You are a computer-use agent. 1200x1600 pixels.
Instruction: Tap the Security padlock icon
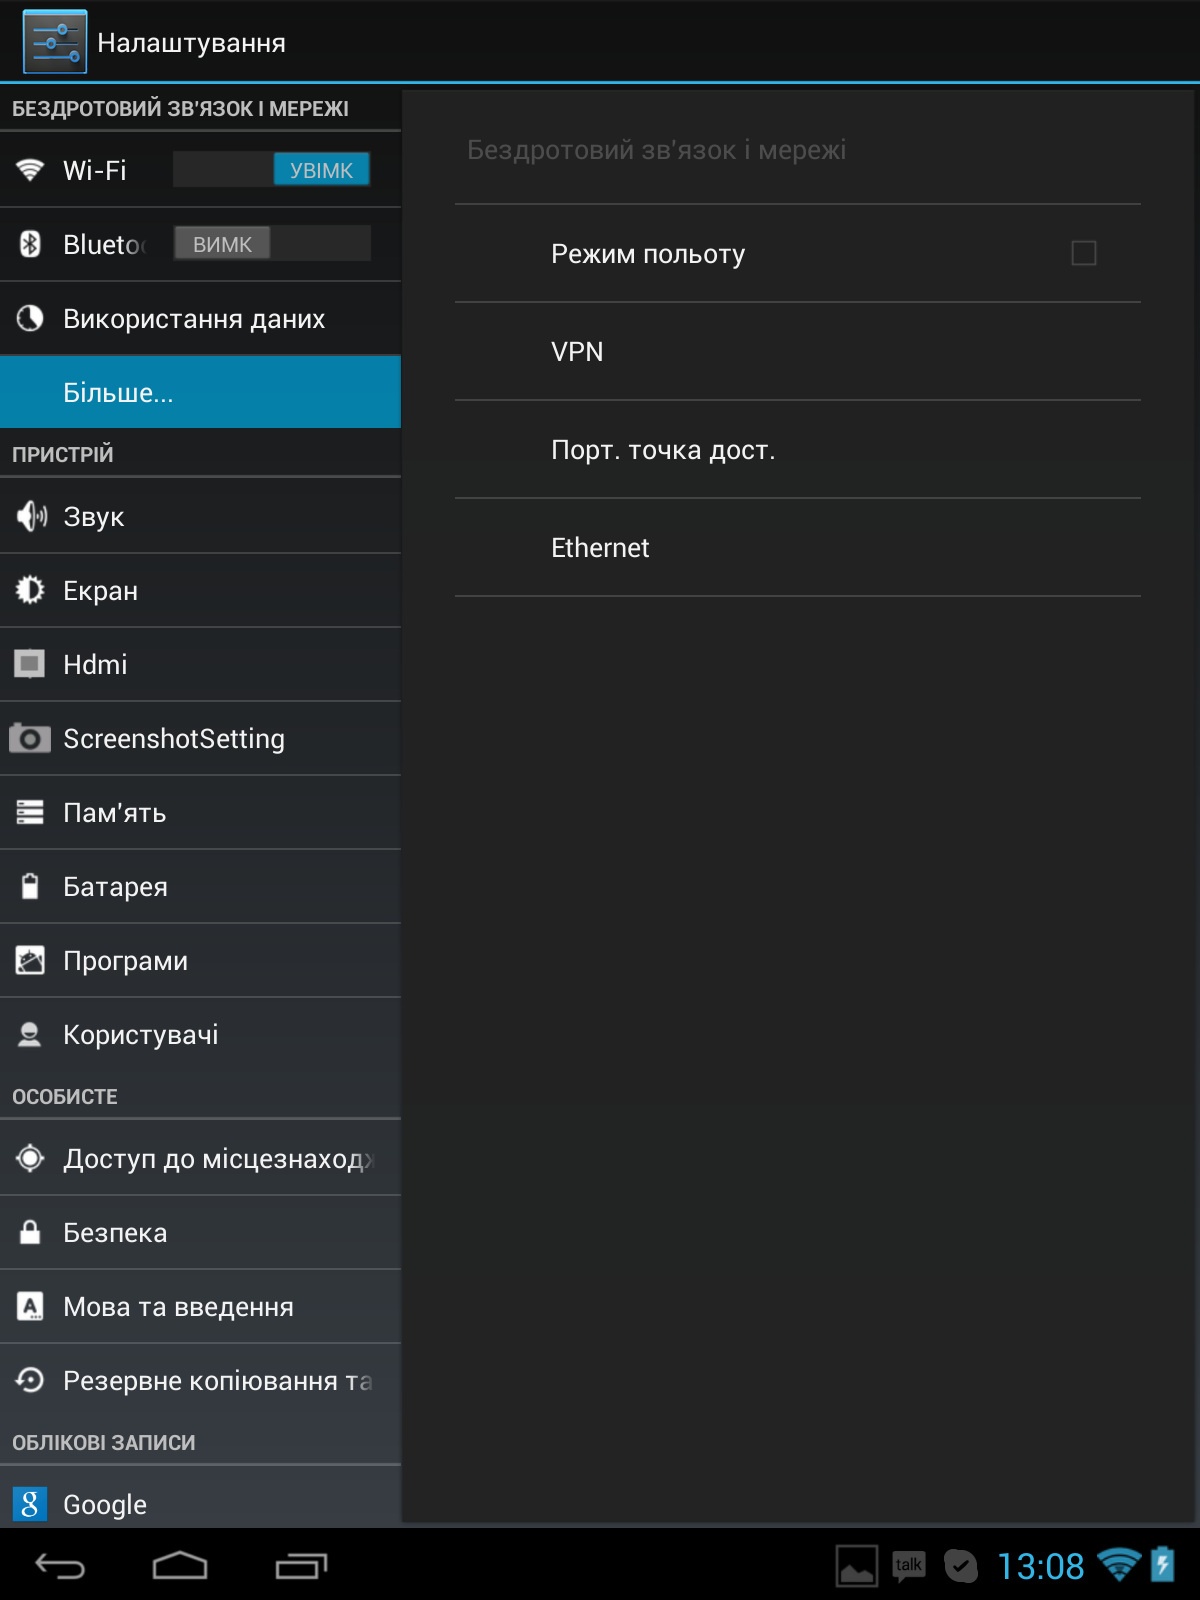(30, 1232)
